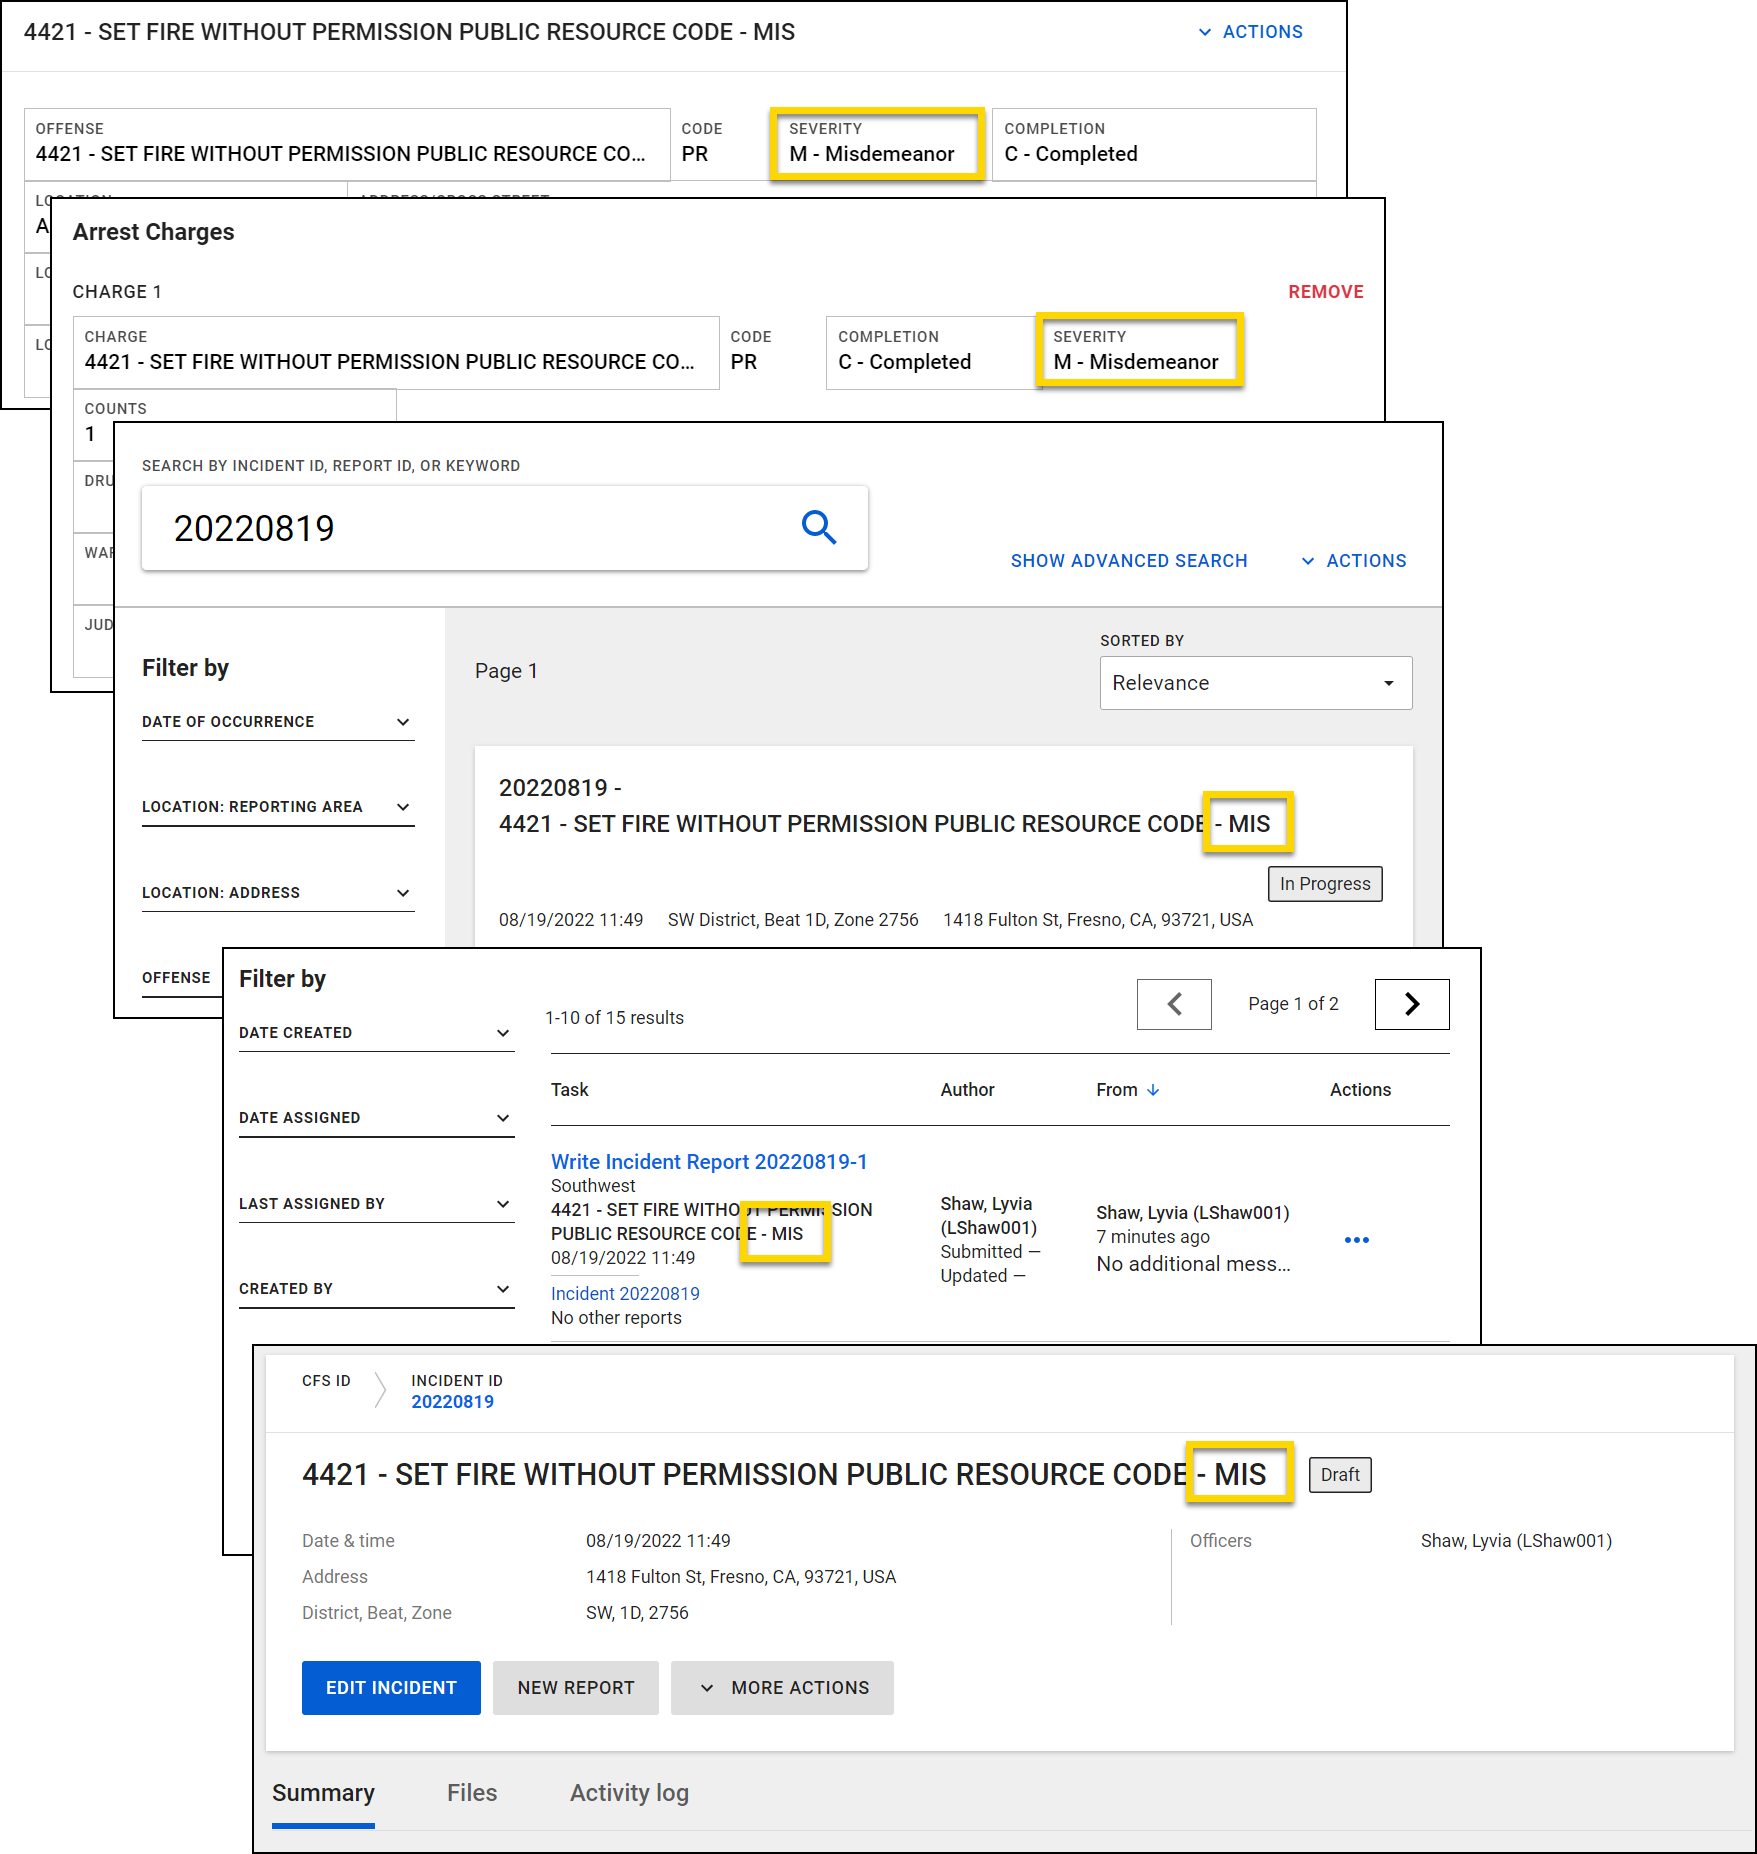Open the More Actions dropdown menu

[782, 1688]
